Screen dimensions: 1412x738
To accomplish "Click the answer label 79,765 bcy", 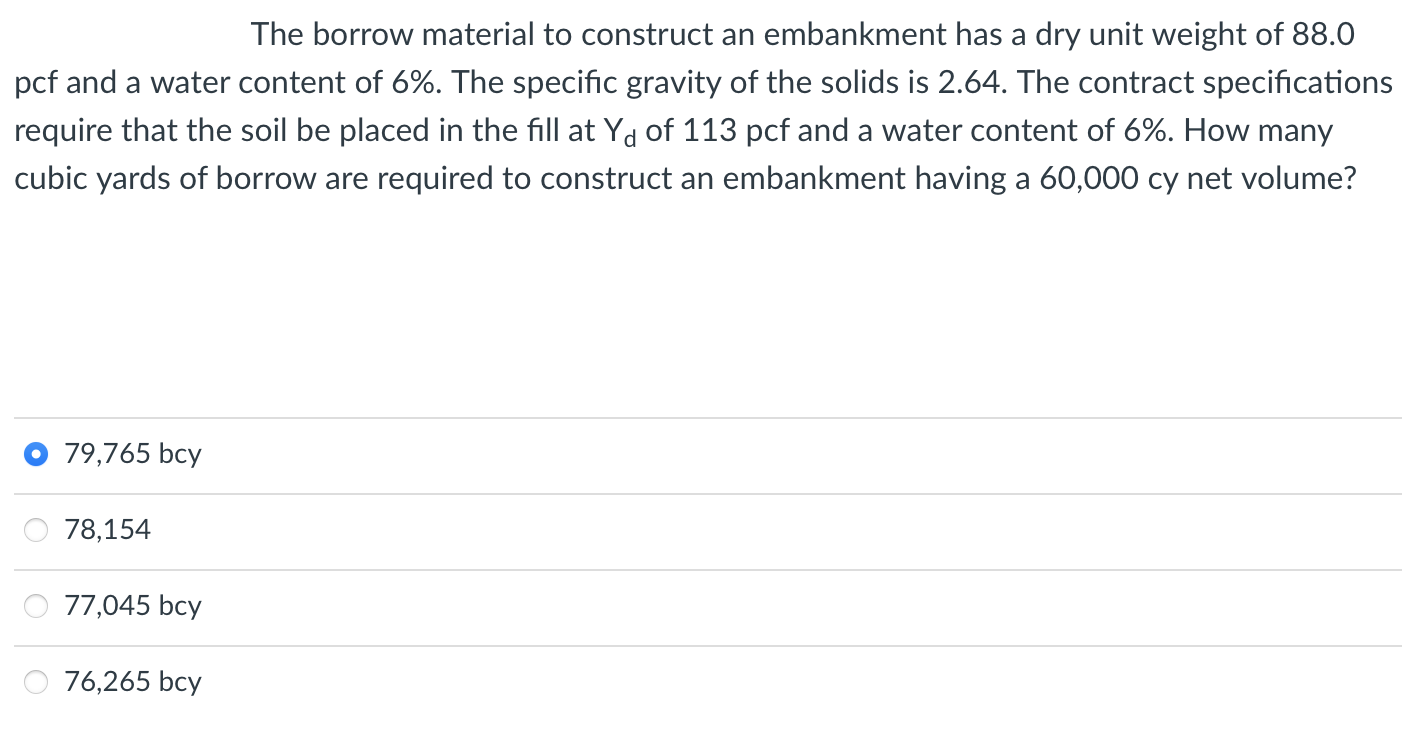I will 132,454.
